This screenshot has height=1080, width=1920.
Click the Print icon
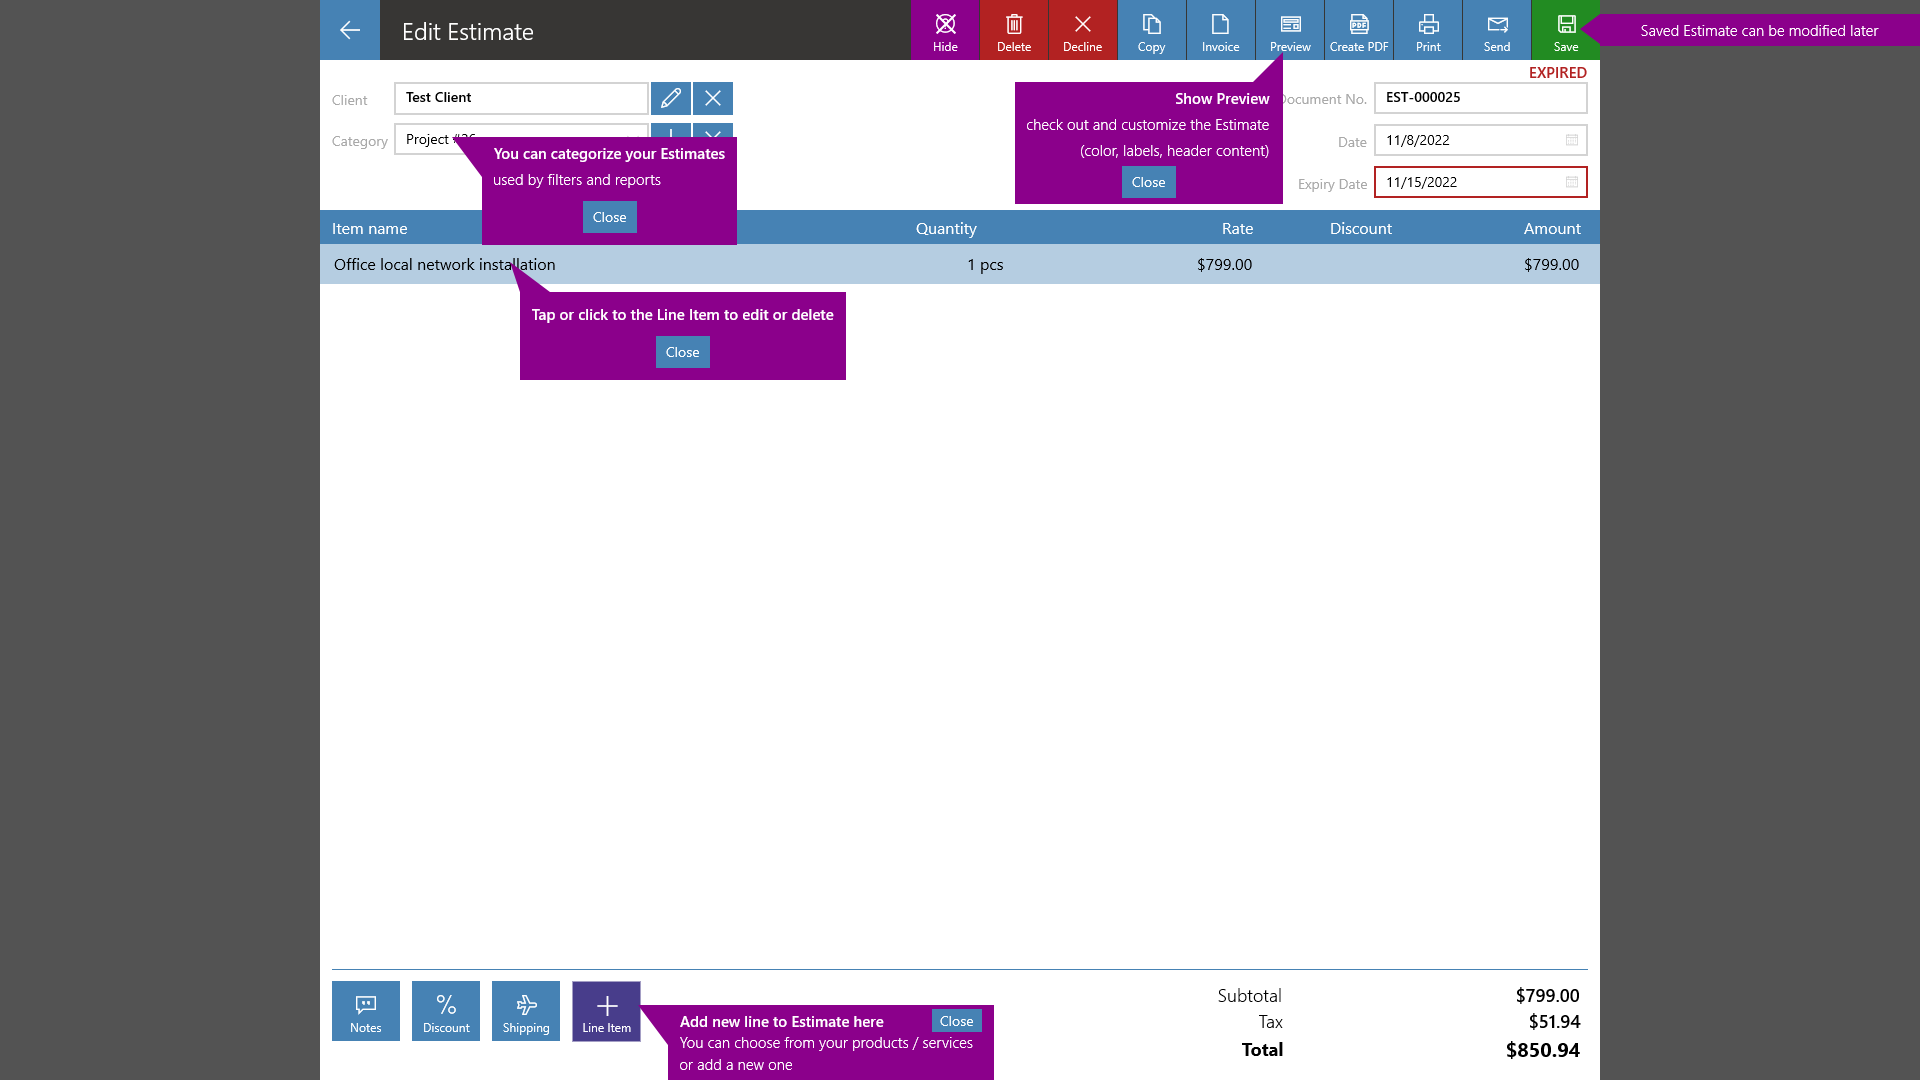[x=1428, y=30]
